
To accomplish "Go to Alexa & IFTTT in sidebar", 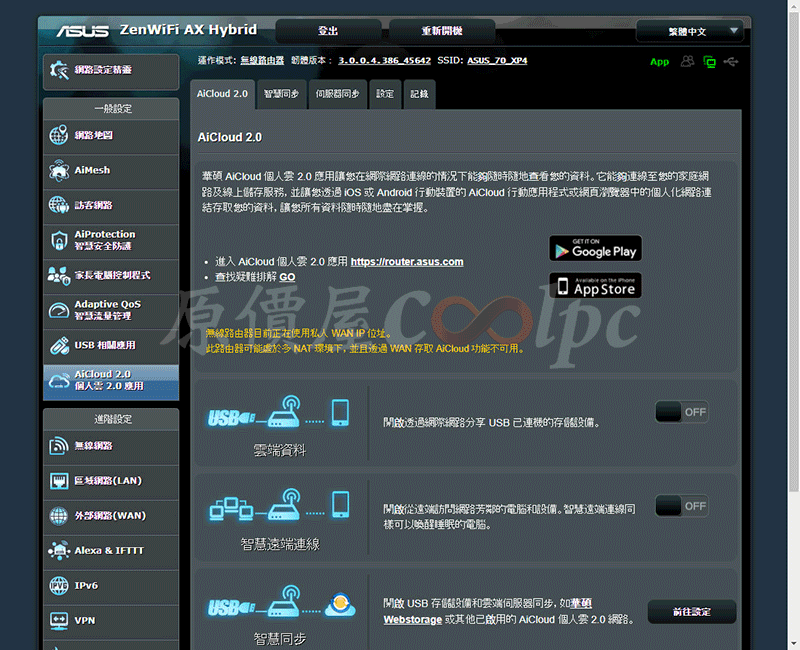I will (111, 551).
